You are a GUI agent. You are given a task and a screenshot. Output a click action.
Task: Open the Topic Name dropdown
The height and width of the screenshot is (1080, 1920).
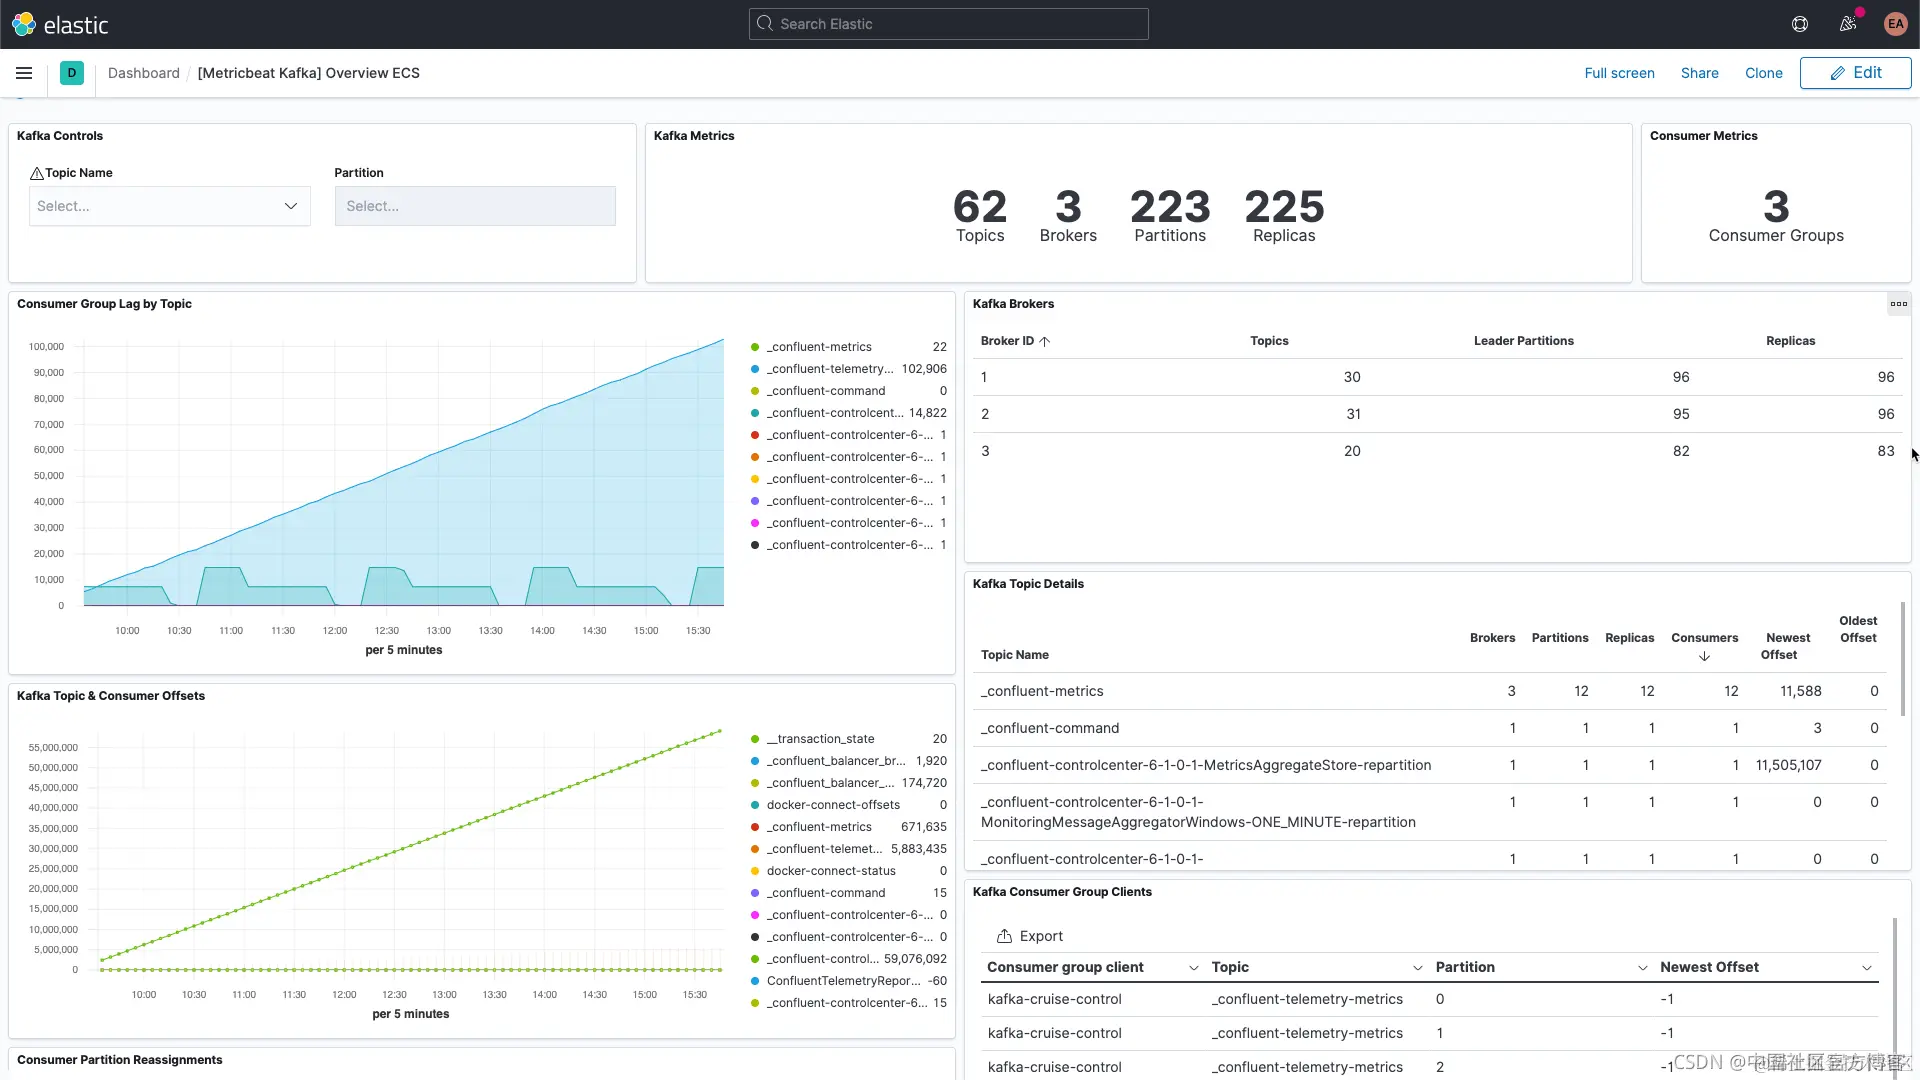[169, 206]
